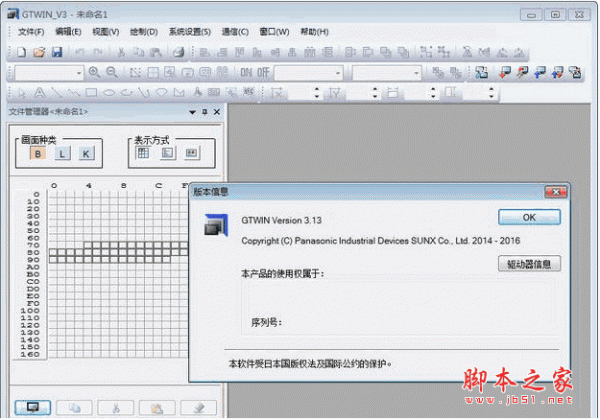Click the red downward transfer arrow icon
Image resolution: width=600 pixels, height=420 pixels.
505,72
